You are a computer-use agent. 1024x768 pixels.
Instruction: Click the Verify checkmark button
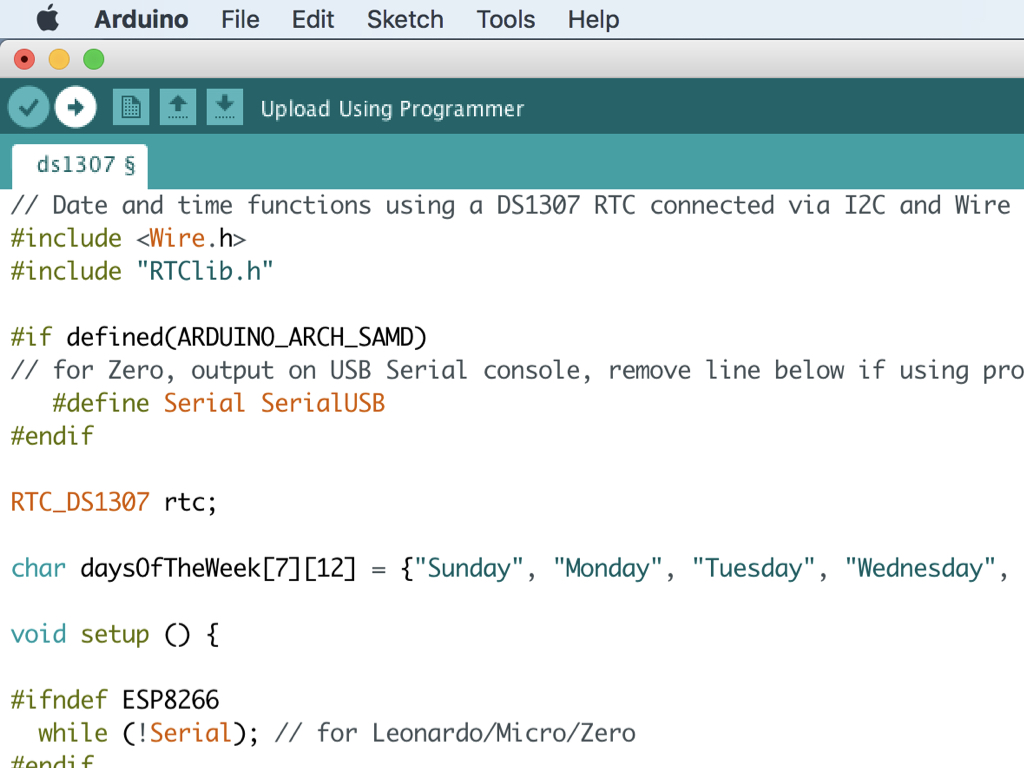29,107
